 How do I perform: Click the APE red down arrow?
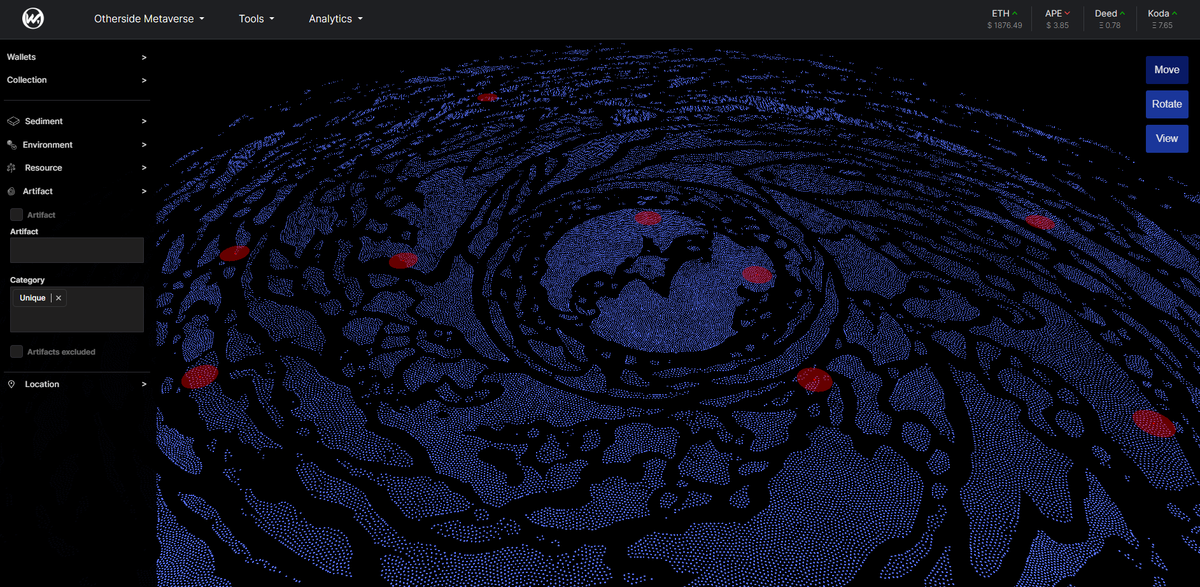(1068, 13)
